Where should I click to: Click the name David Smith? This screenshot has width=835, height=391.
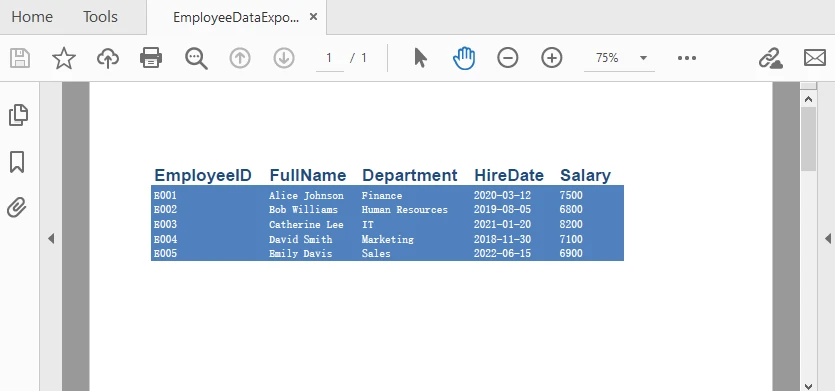300,239
